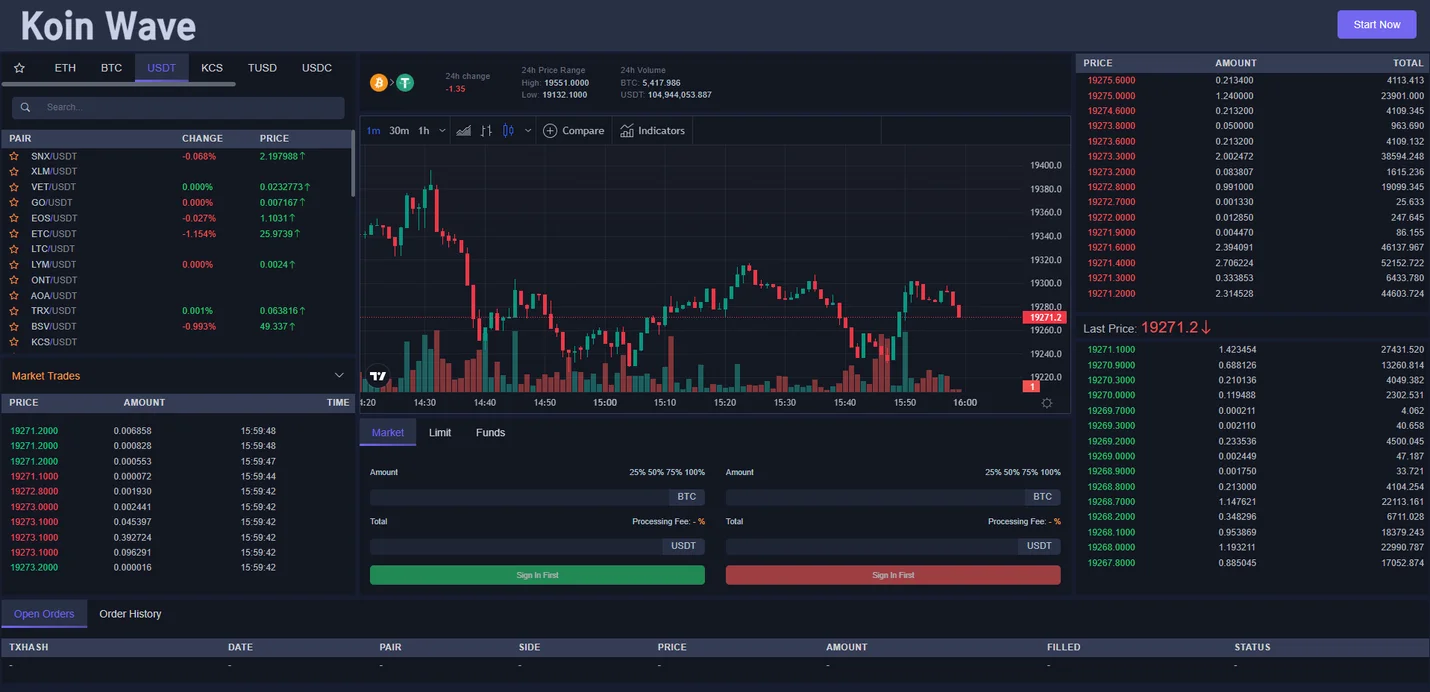Click the Start Now button
The height and width of the screenshot is (692, 1430).
click(x=1377, y=25)
